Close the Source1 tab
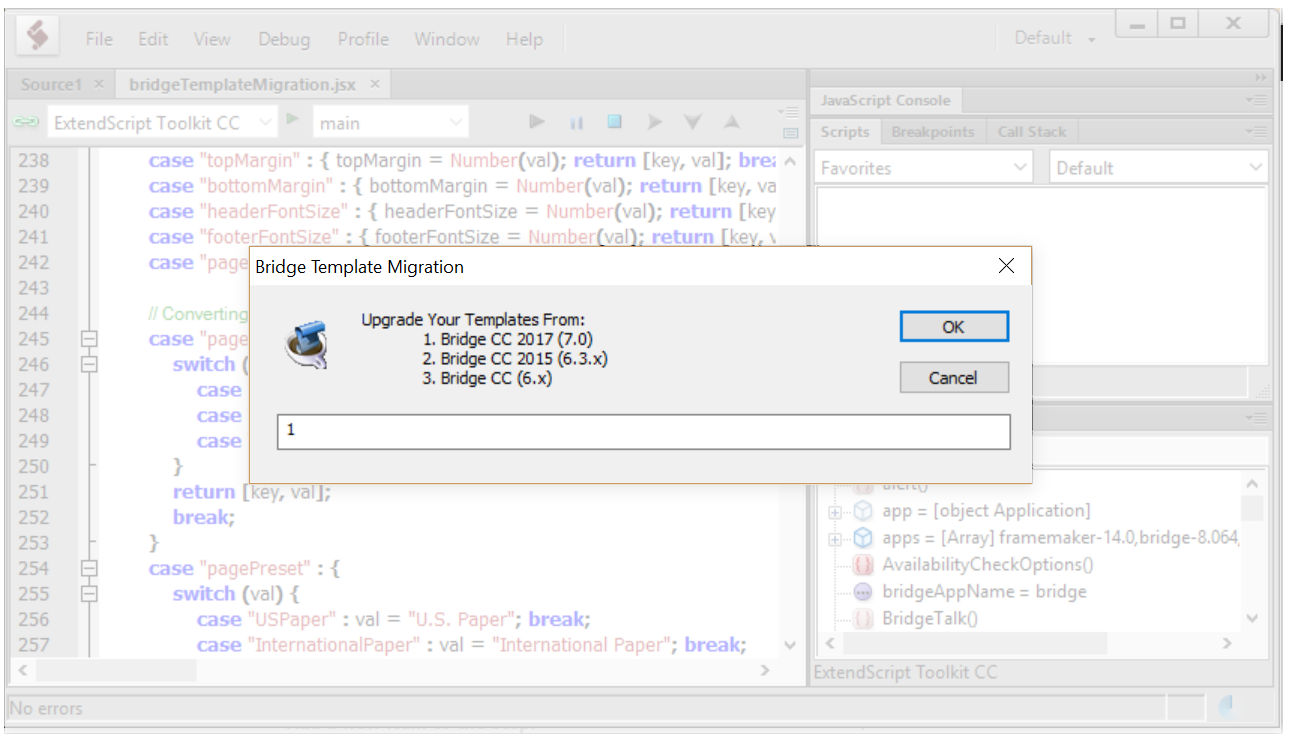 coord(99,85)
